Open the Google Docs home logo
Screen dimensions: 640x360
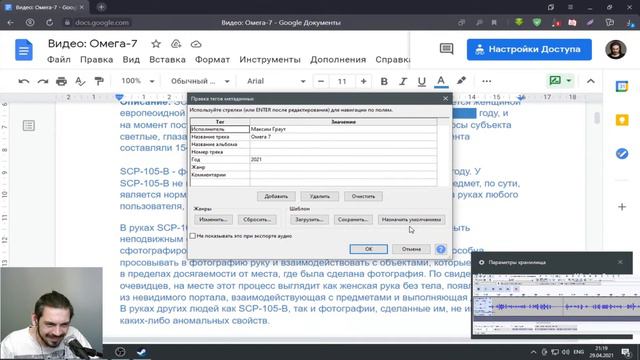24,50
